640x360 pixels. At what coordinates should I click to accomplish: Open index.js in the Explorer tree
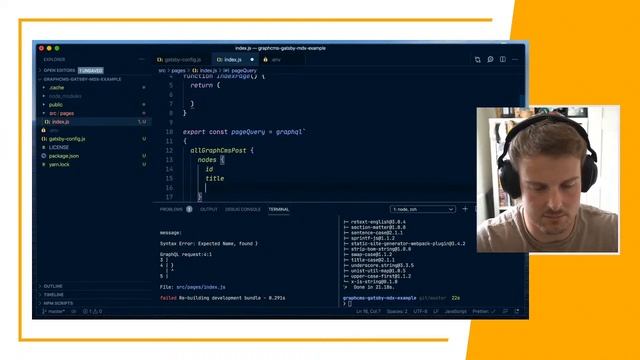click(x=60, y=122)
